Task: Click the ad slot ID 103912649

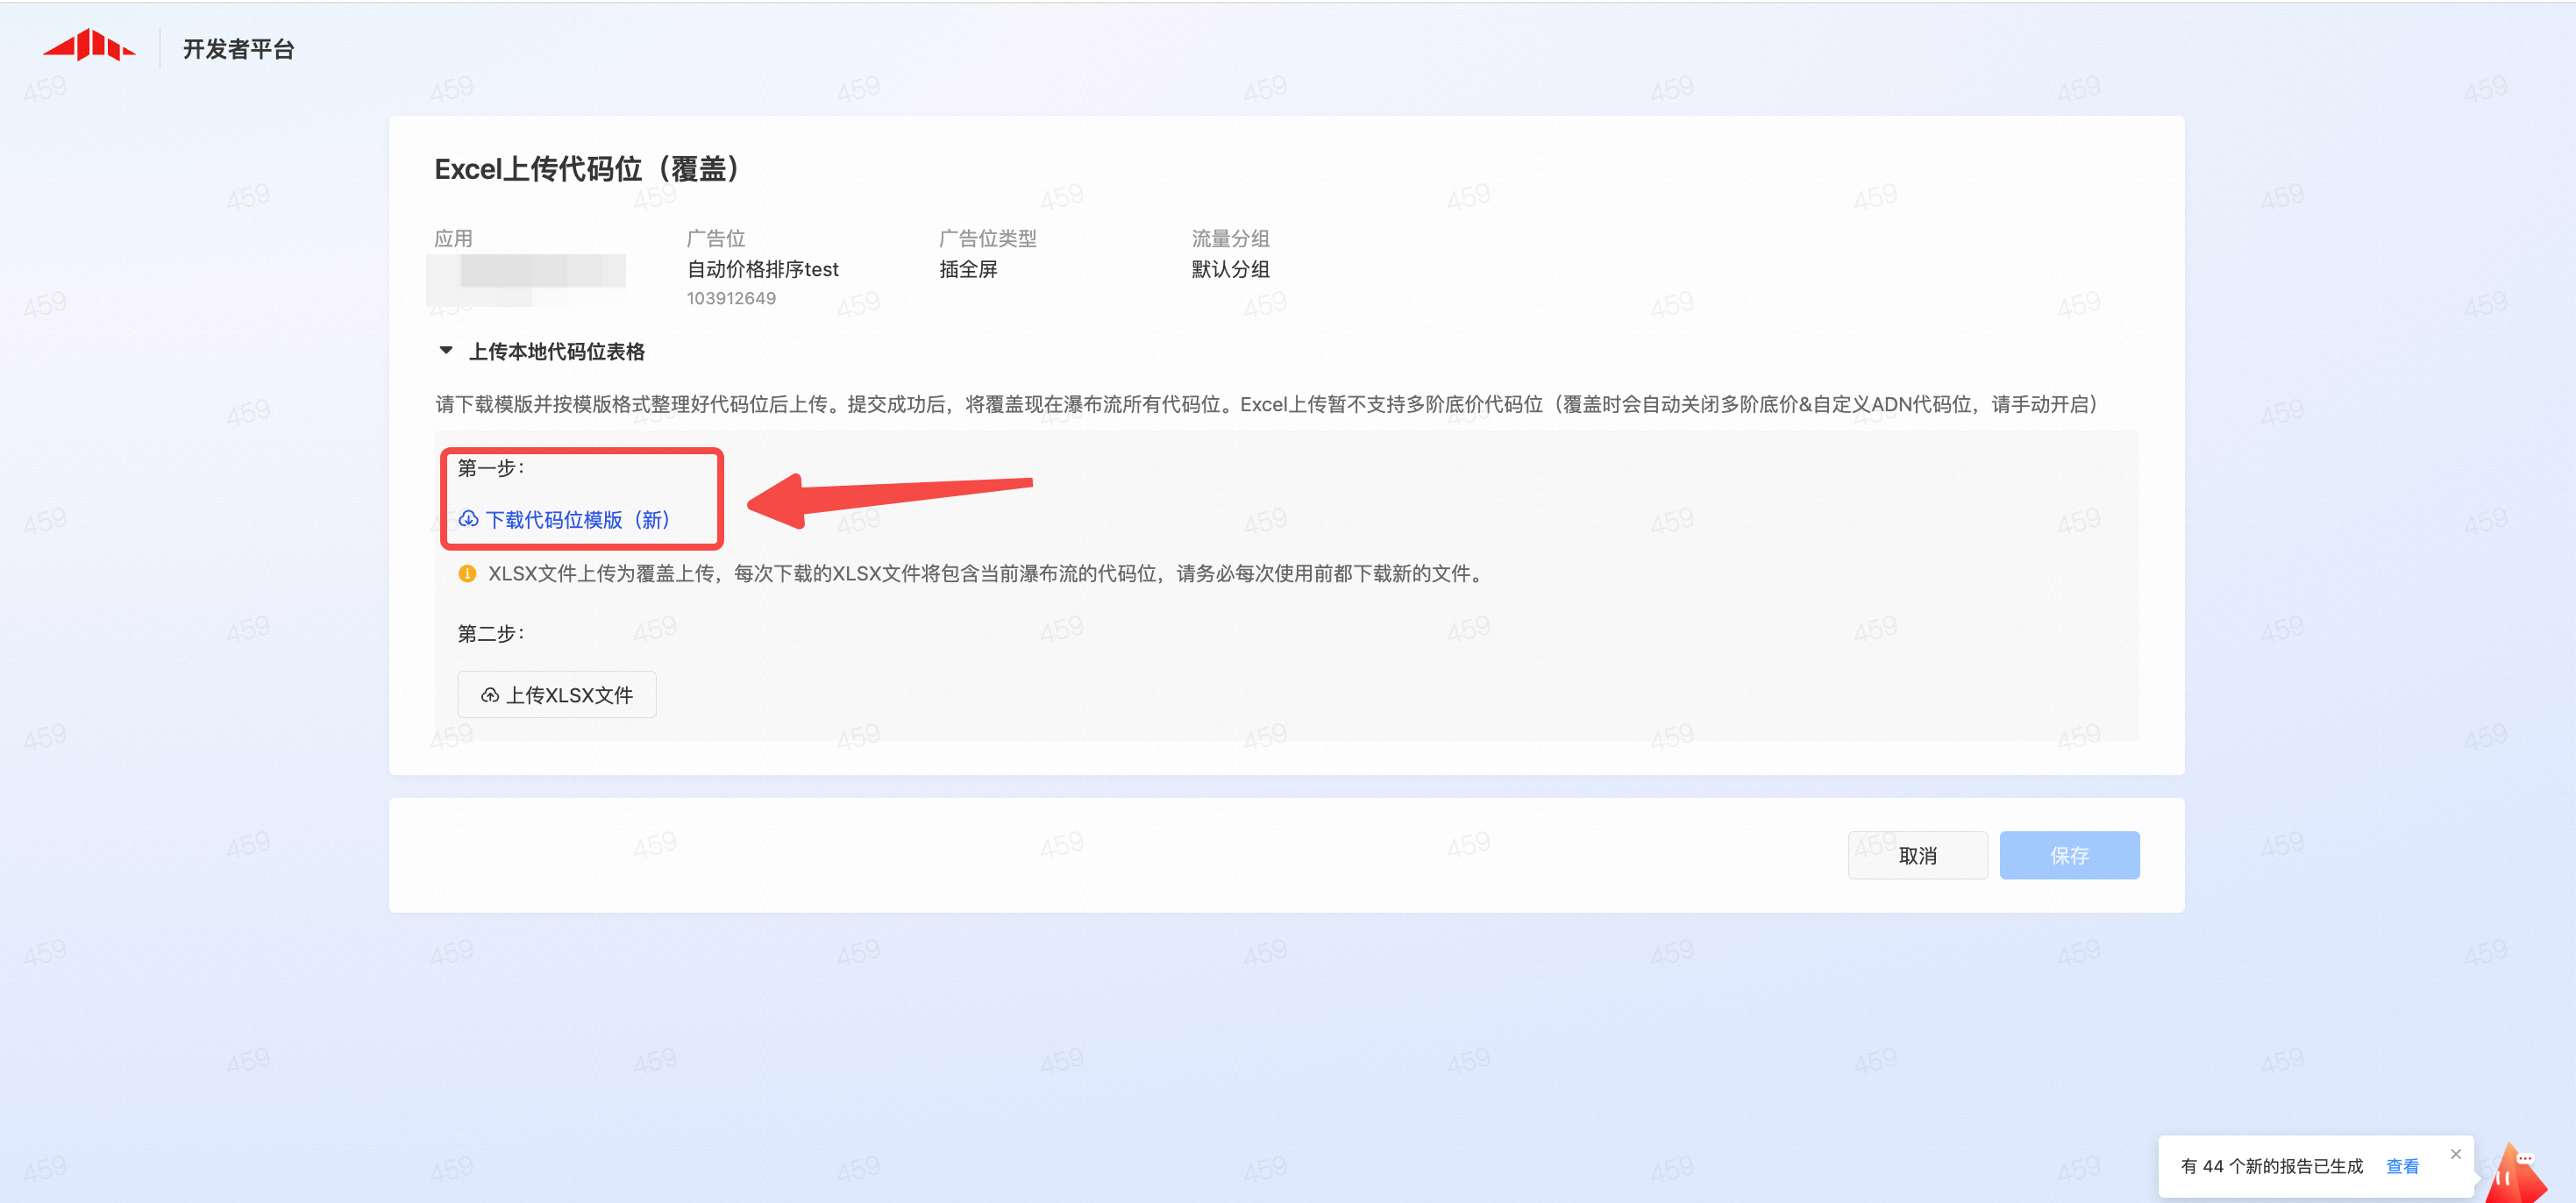Action: tap(730, 298)
